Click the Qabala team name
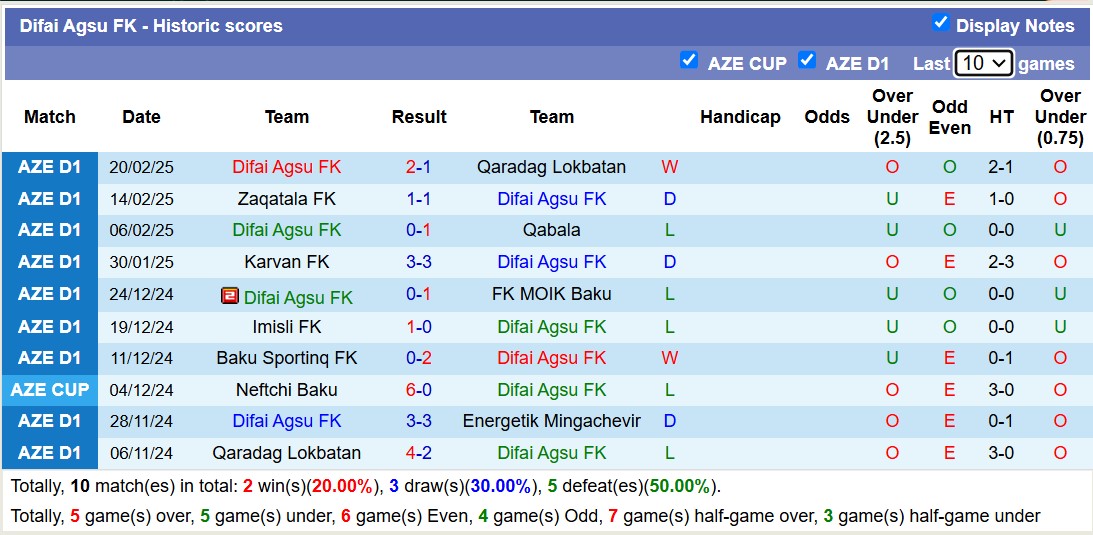 pyautogui.click(x=552, y=230)
